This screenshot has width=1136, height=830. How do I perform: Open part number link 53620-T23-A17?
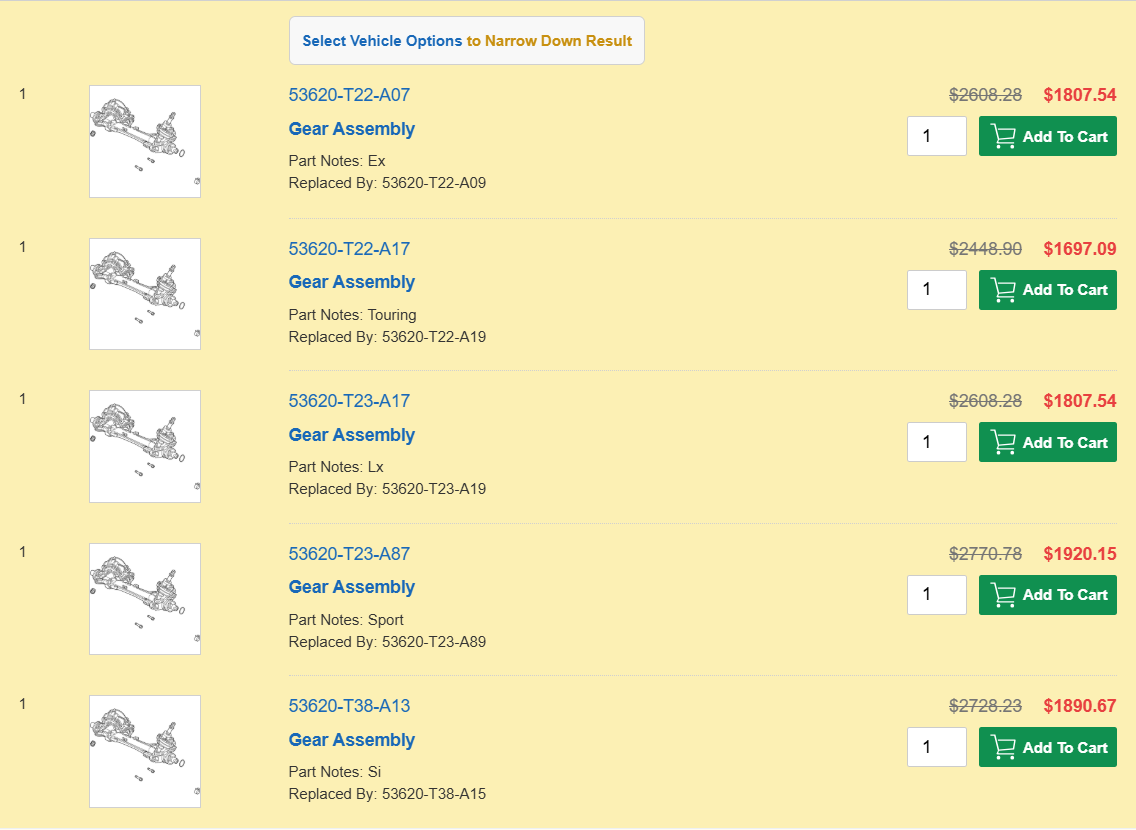click(x=349, y=401)
